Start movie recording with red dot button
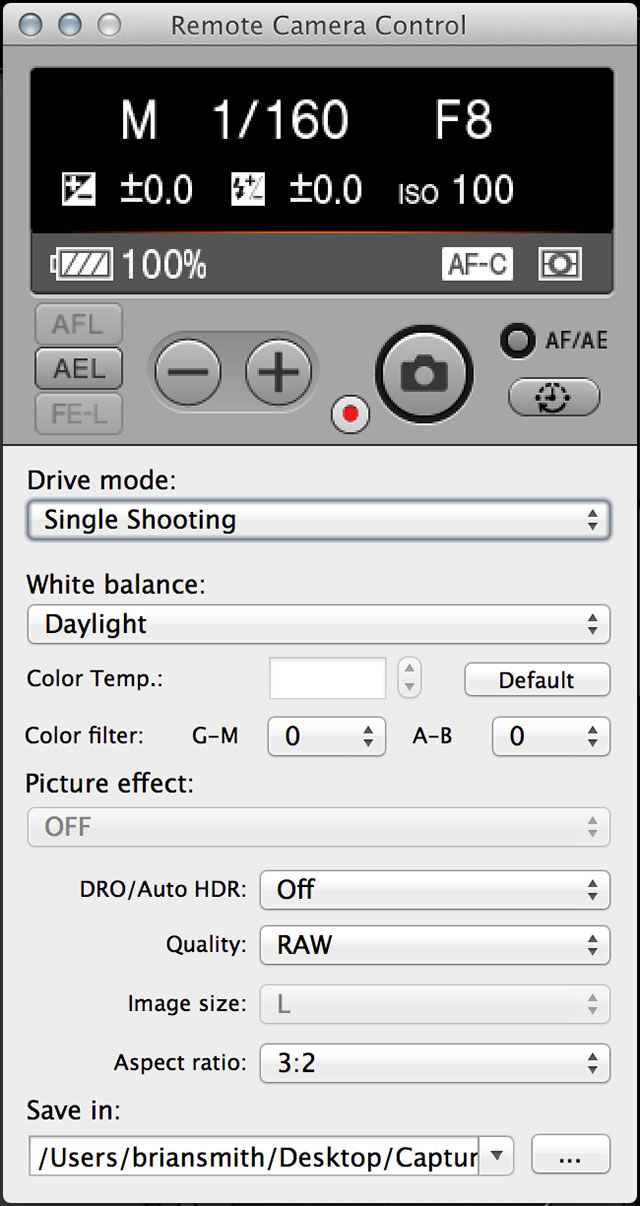 [x=352, y=413]
